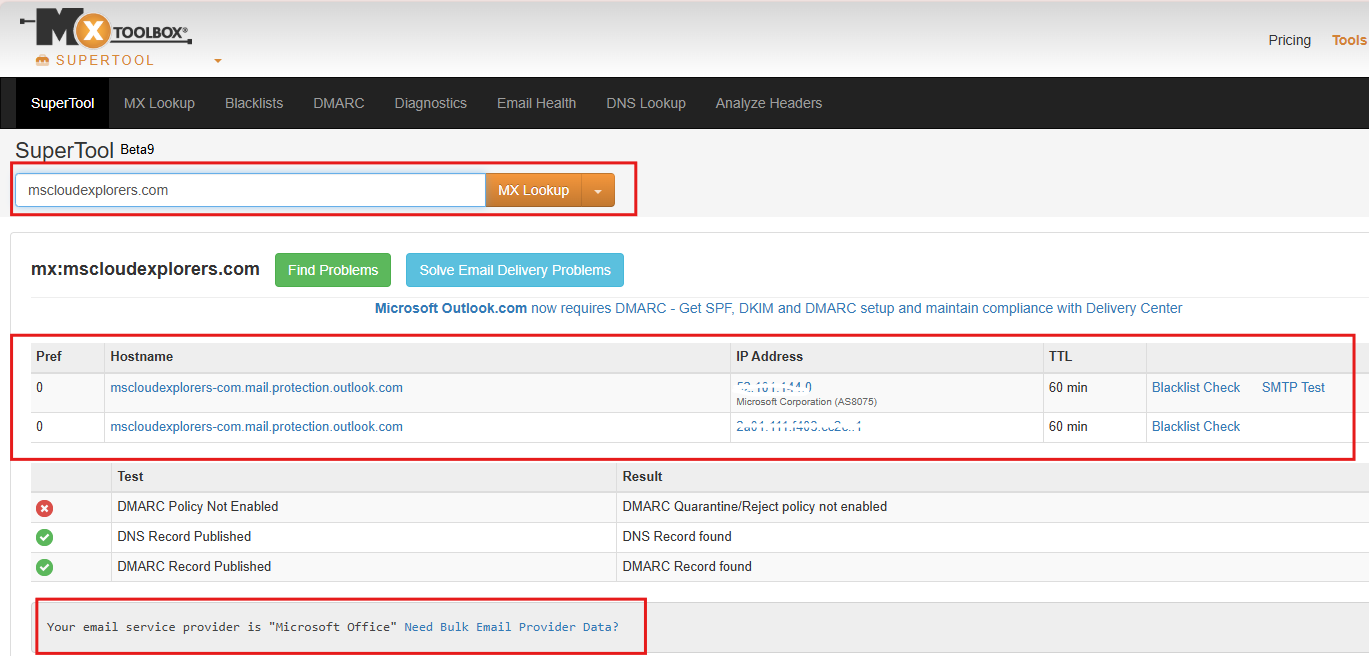Select Microsoft Corporation (AS8075) text
The width and height of the screenshot is (1369, 656).
point(806,402)
